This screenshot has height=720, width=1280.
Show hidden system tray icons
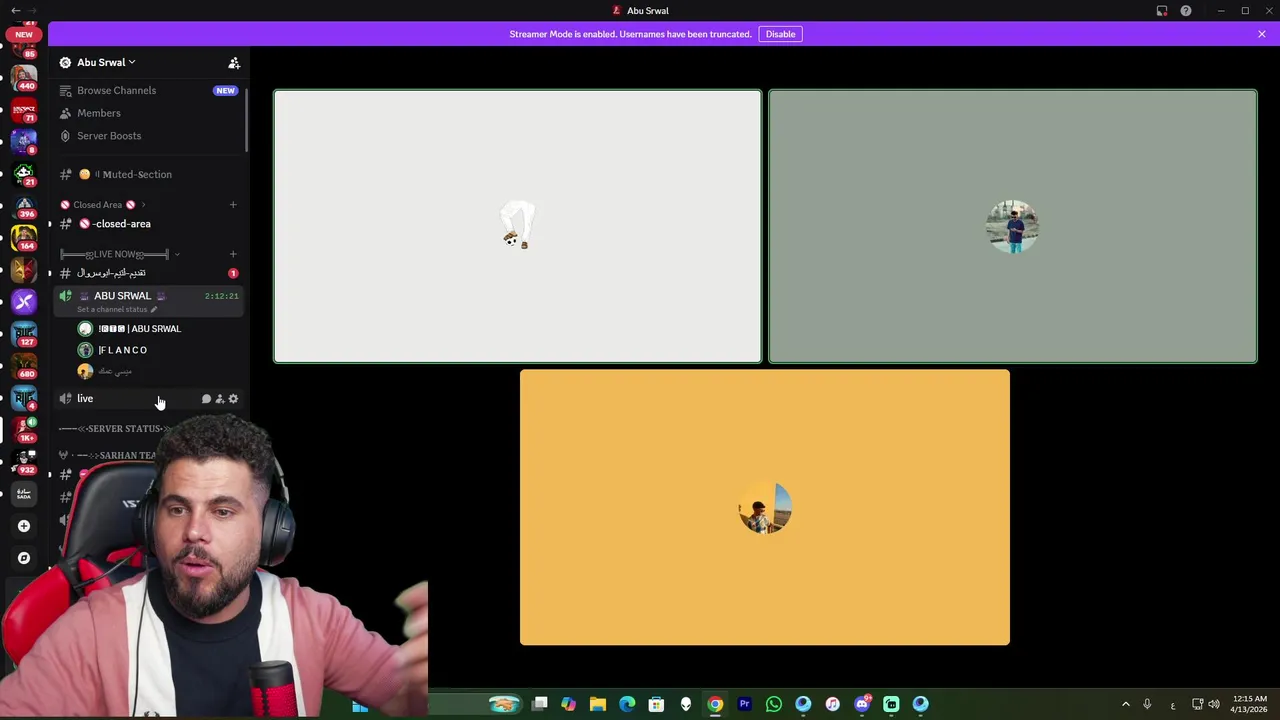pos(1126,704)
